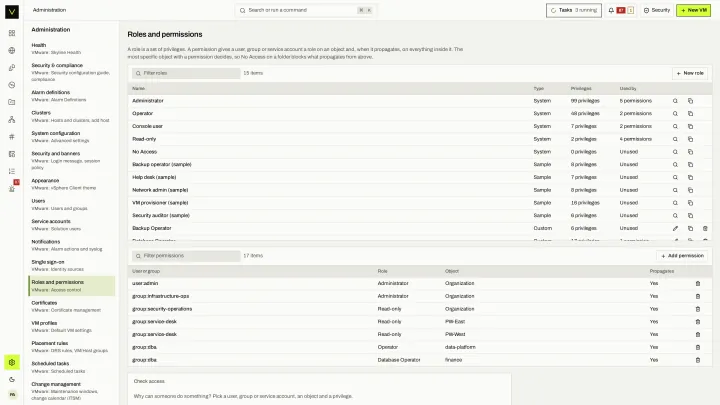
Task: Edit the Backup Operator custom role
Action: pos(675,228)
